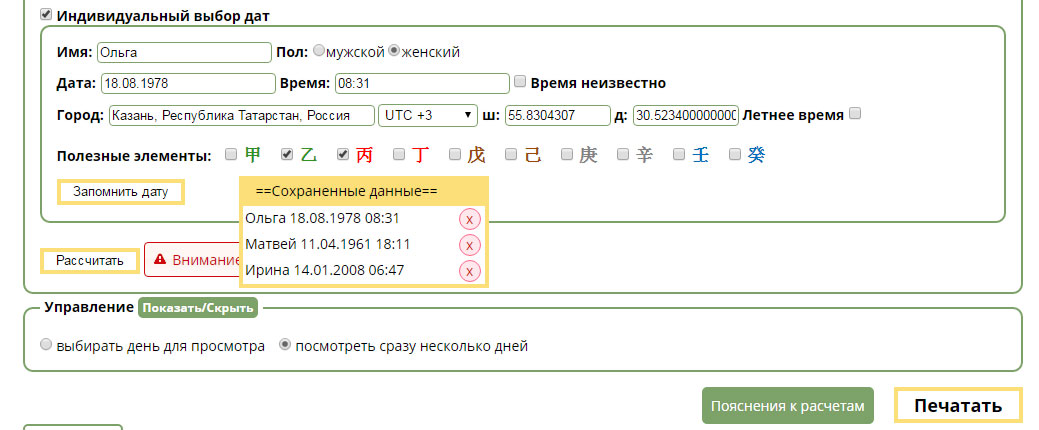Click the Рассчитать button

coord(90,260)
